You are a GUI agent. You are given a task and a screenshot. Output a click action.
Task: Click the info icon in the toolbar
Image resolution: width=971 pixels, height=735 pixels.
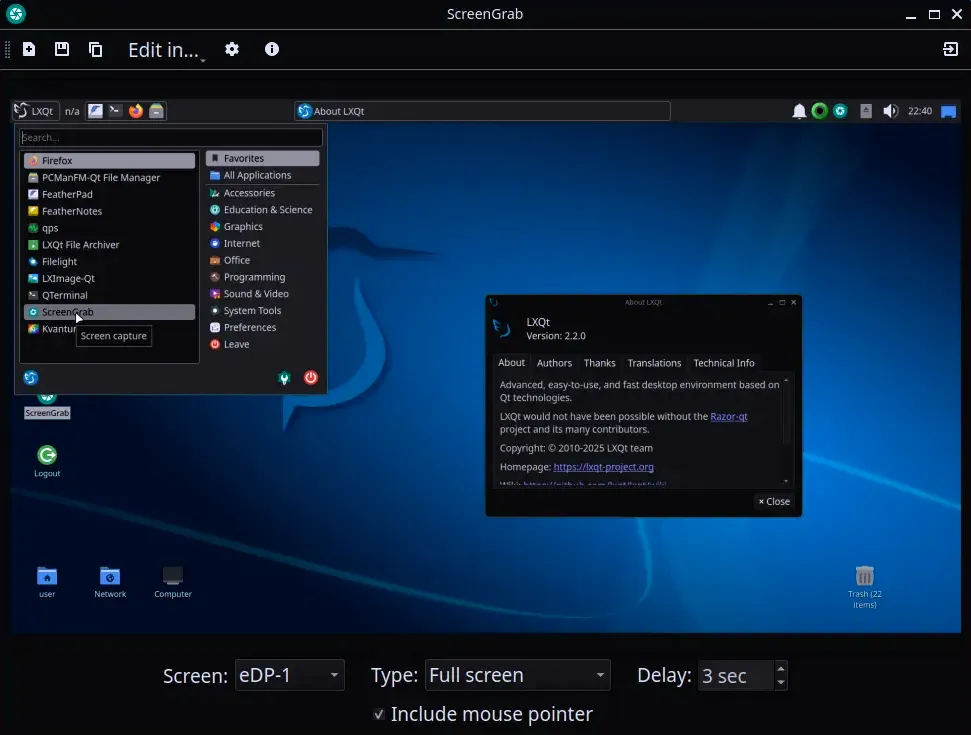[272, 49]
